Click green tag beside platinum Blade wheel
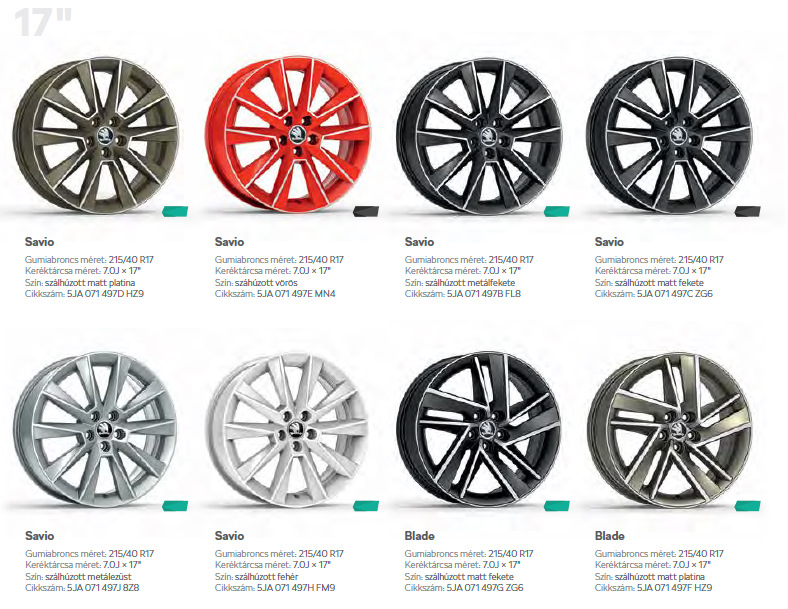 tap(747, 506)
